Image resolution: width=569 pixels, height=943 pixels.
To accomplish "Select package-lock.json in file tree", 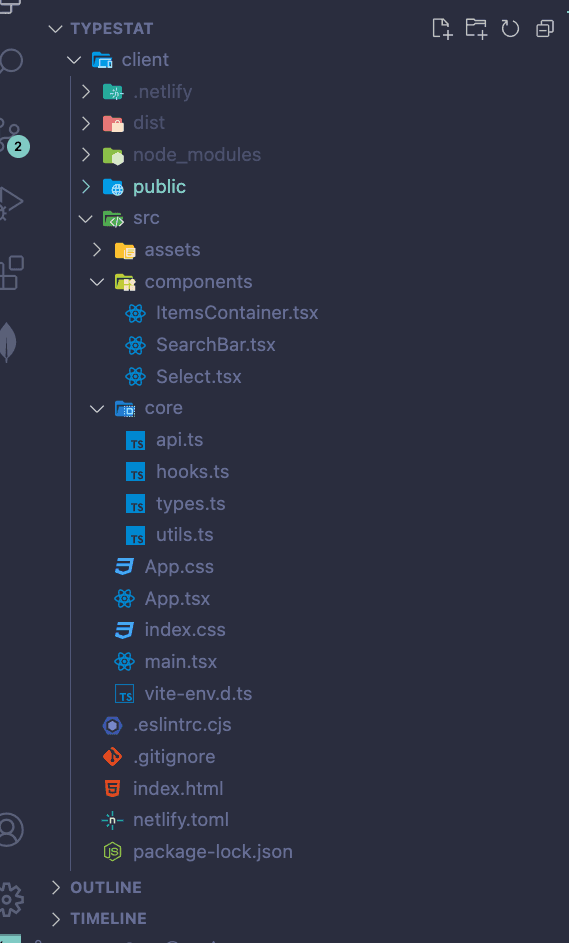I will click(213, 852).
